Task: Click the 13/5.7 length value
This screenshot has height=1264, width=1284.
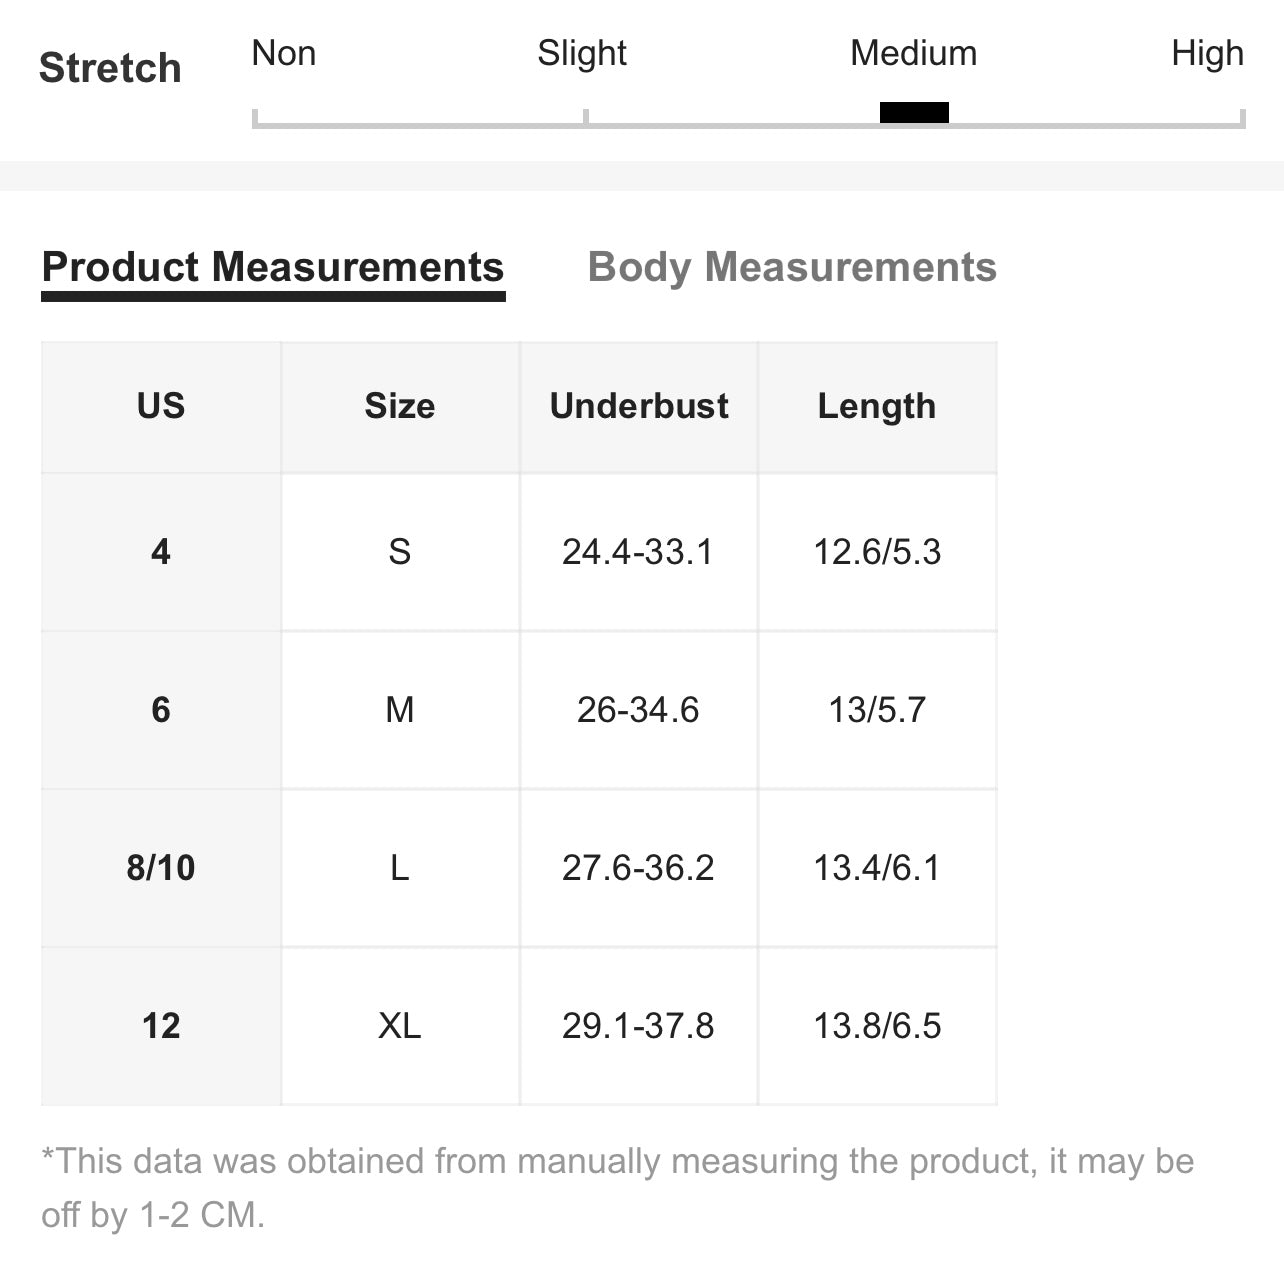Action: 877,710
